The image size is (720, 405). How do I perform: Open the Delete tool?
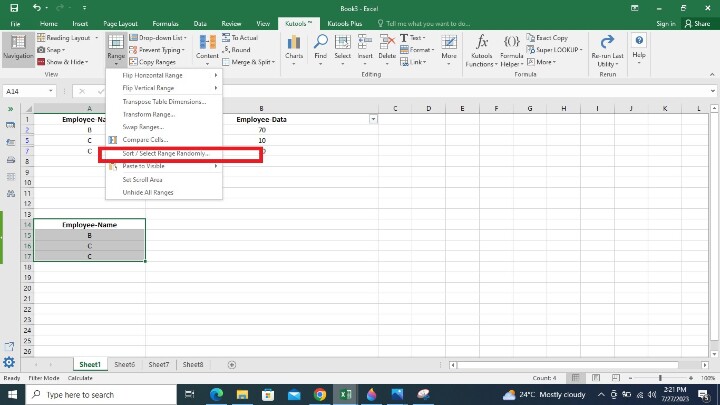[x=387, y=50]
